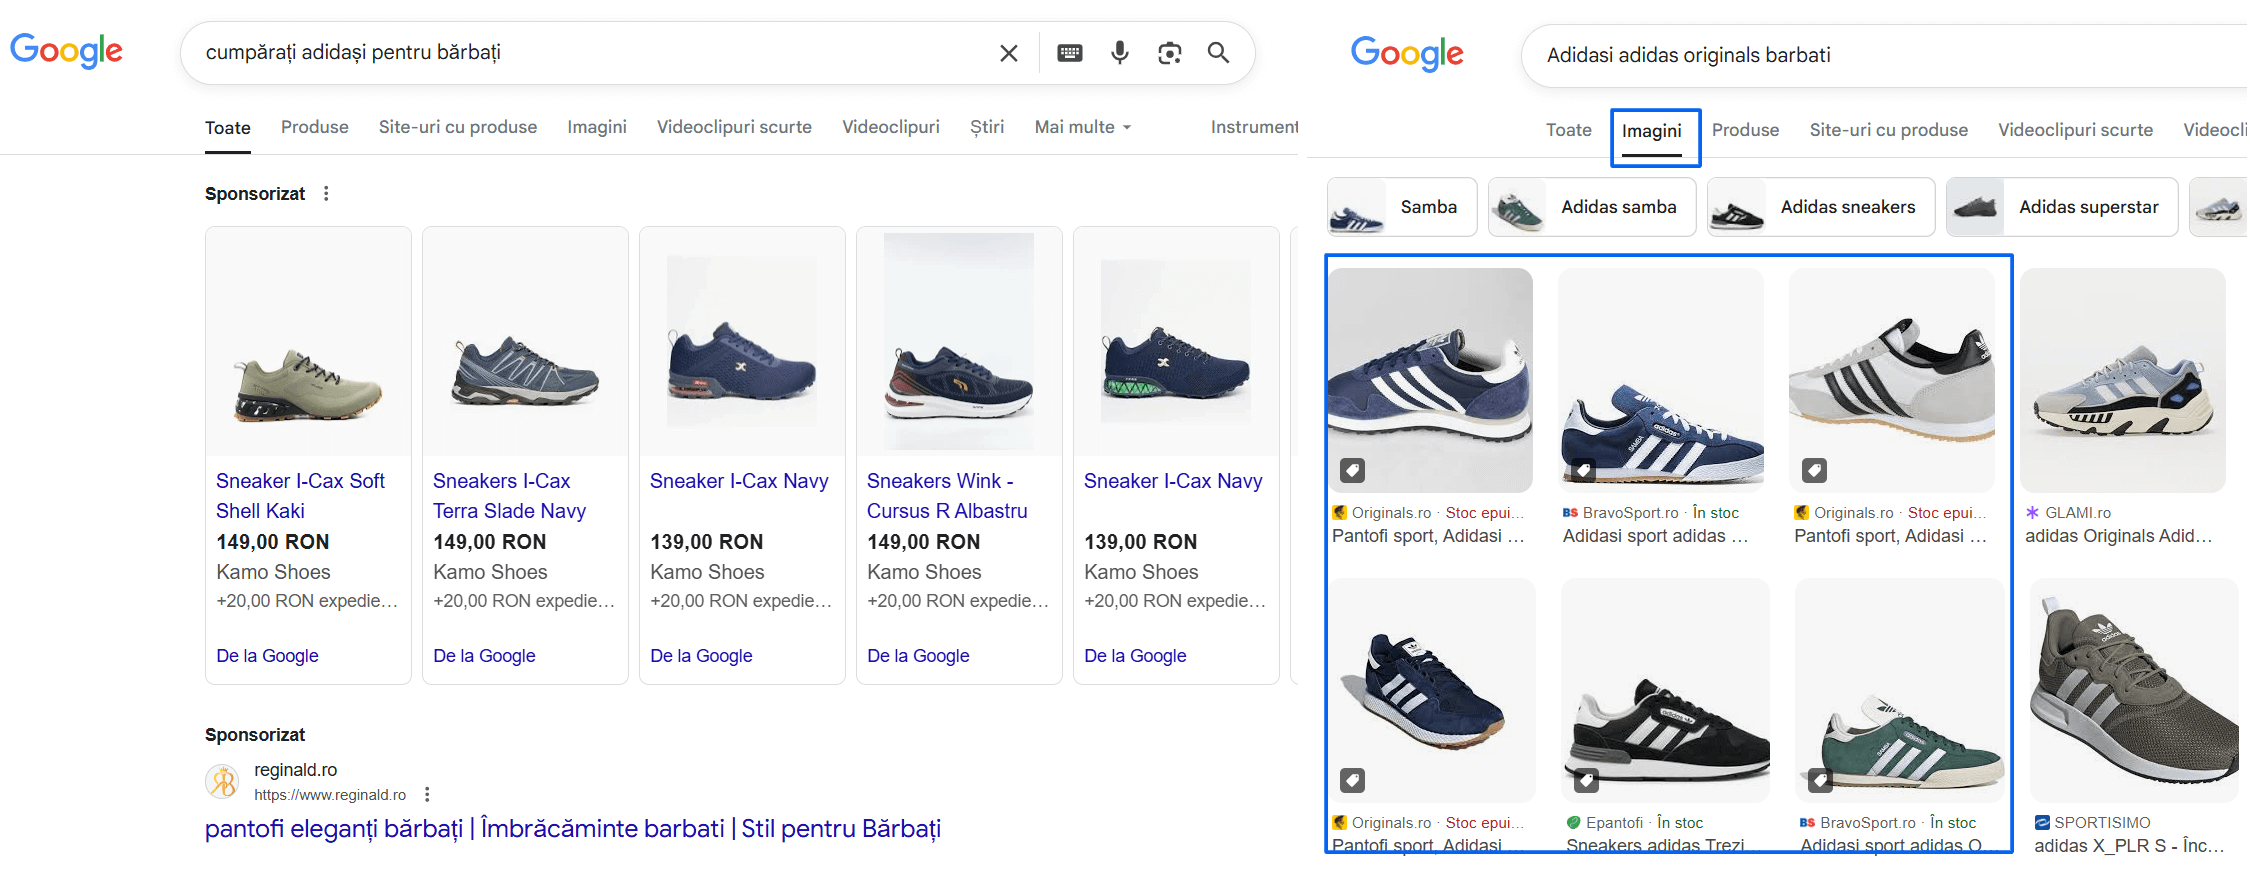Viewport: 2250px width, 870px height.
Task: Open Google Lens image search icon
Action: pyautogui.click(x=1169, y=53)
